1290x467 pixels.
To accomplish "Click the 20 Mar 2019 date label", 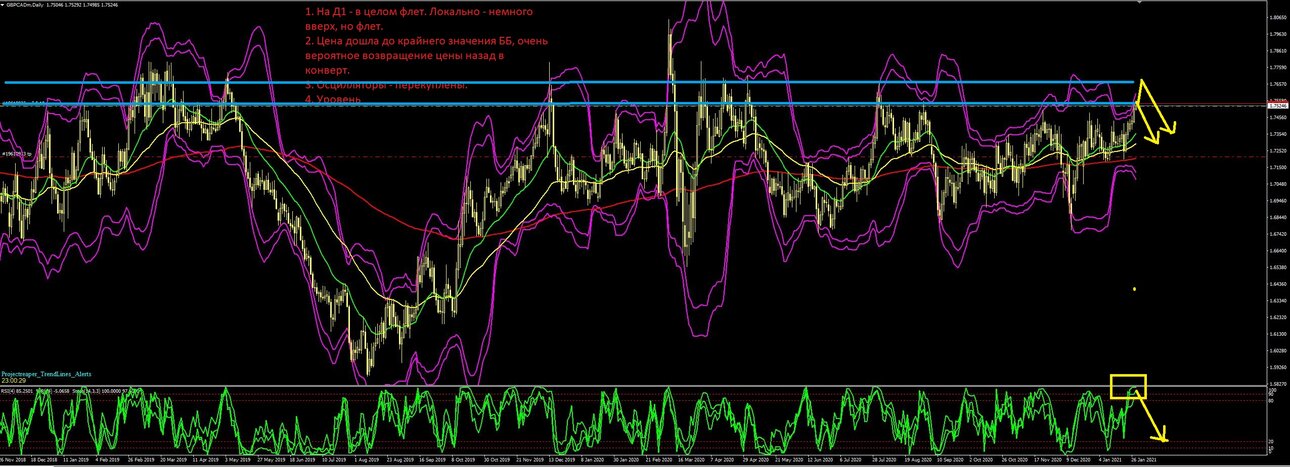I will coord(174,460).
